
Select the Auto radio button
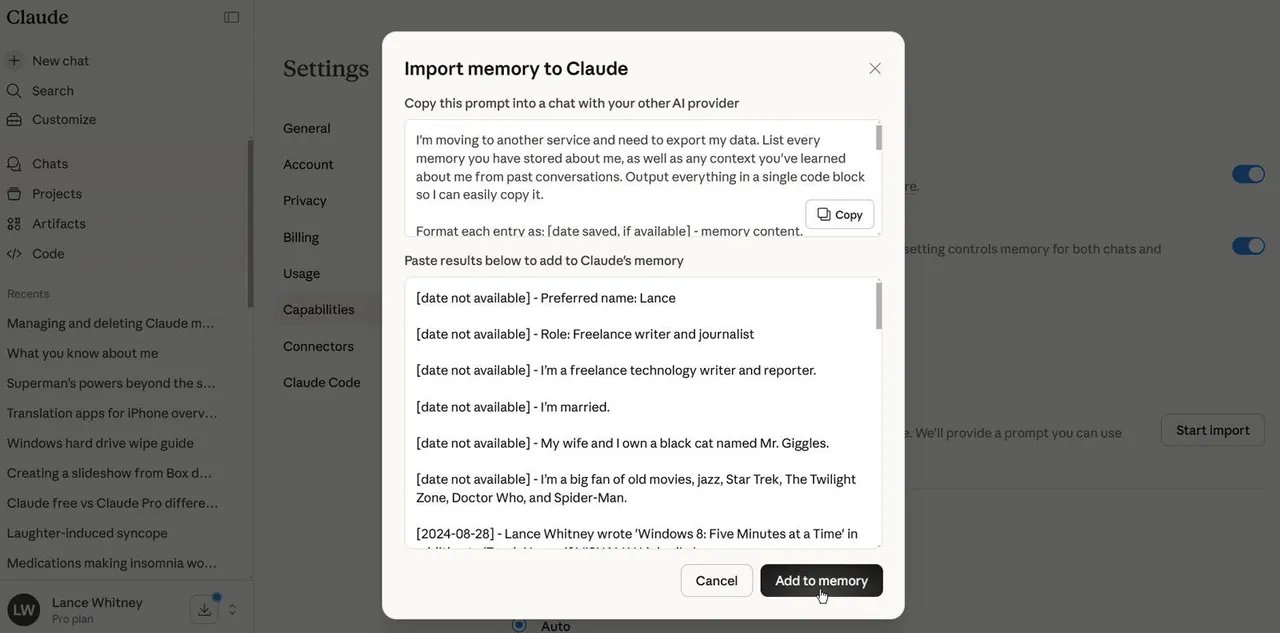[x=519, y=625]
